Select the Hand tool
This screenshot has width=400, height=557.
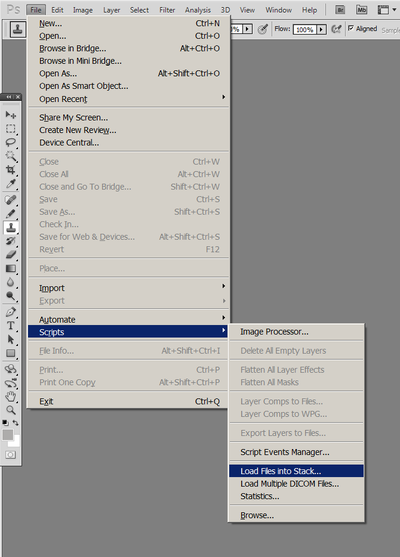tap(11, 396)
